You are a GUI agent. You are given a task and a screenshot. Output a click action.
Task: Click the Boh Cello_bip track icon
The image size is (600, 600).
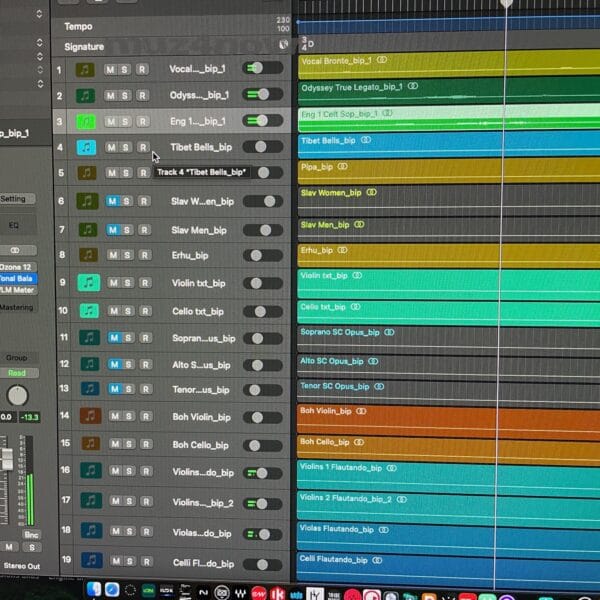[90, 443]
